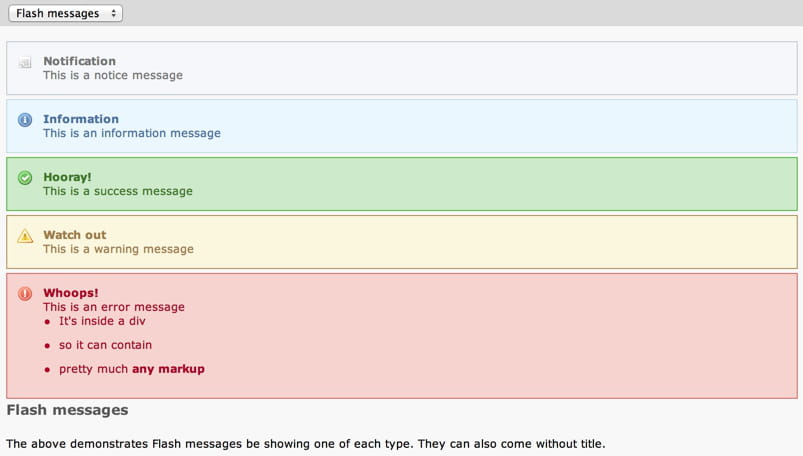Click the green success checkmark icon

click(25, 178)
